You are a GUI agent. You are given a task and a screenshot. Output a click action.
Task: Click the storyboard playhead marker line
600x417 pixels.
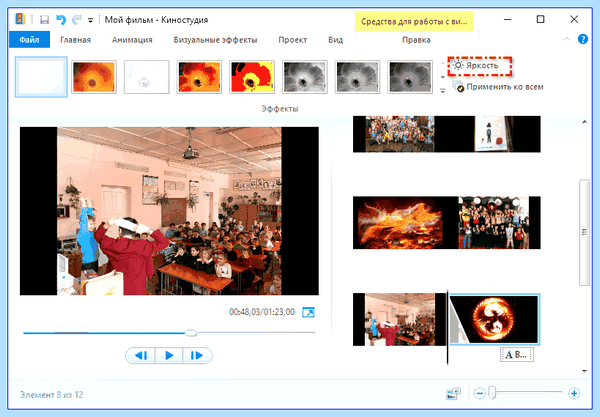447,327
